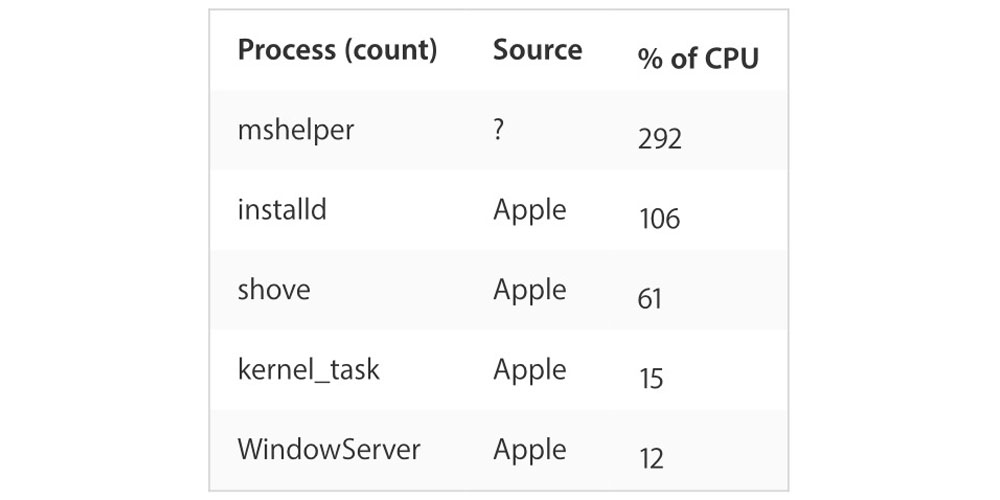Click the percent symbol in the header

coord(651,58)
